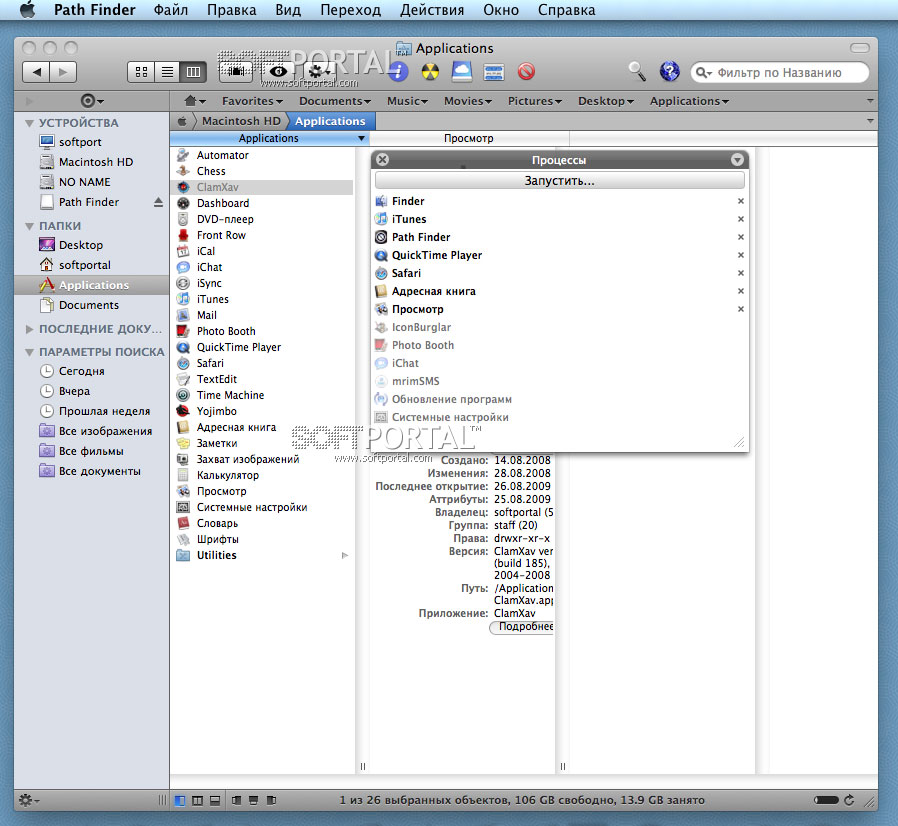Screen dimensions: 898x826
Task: Click the refresh icon in status bar
Action: (x=849, y=800)
